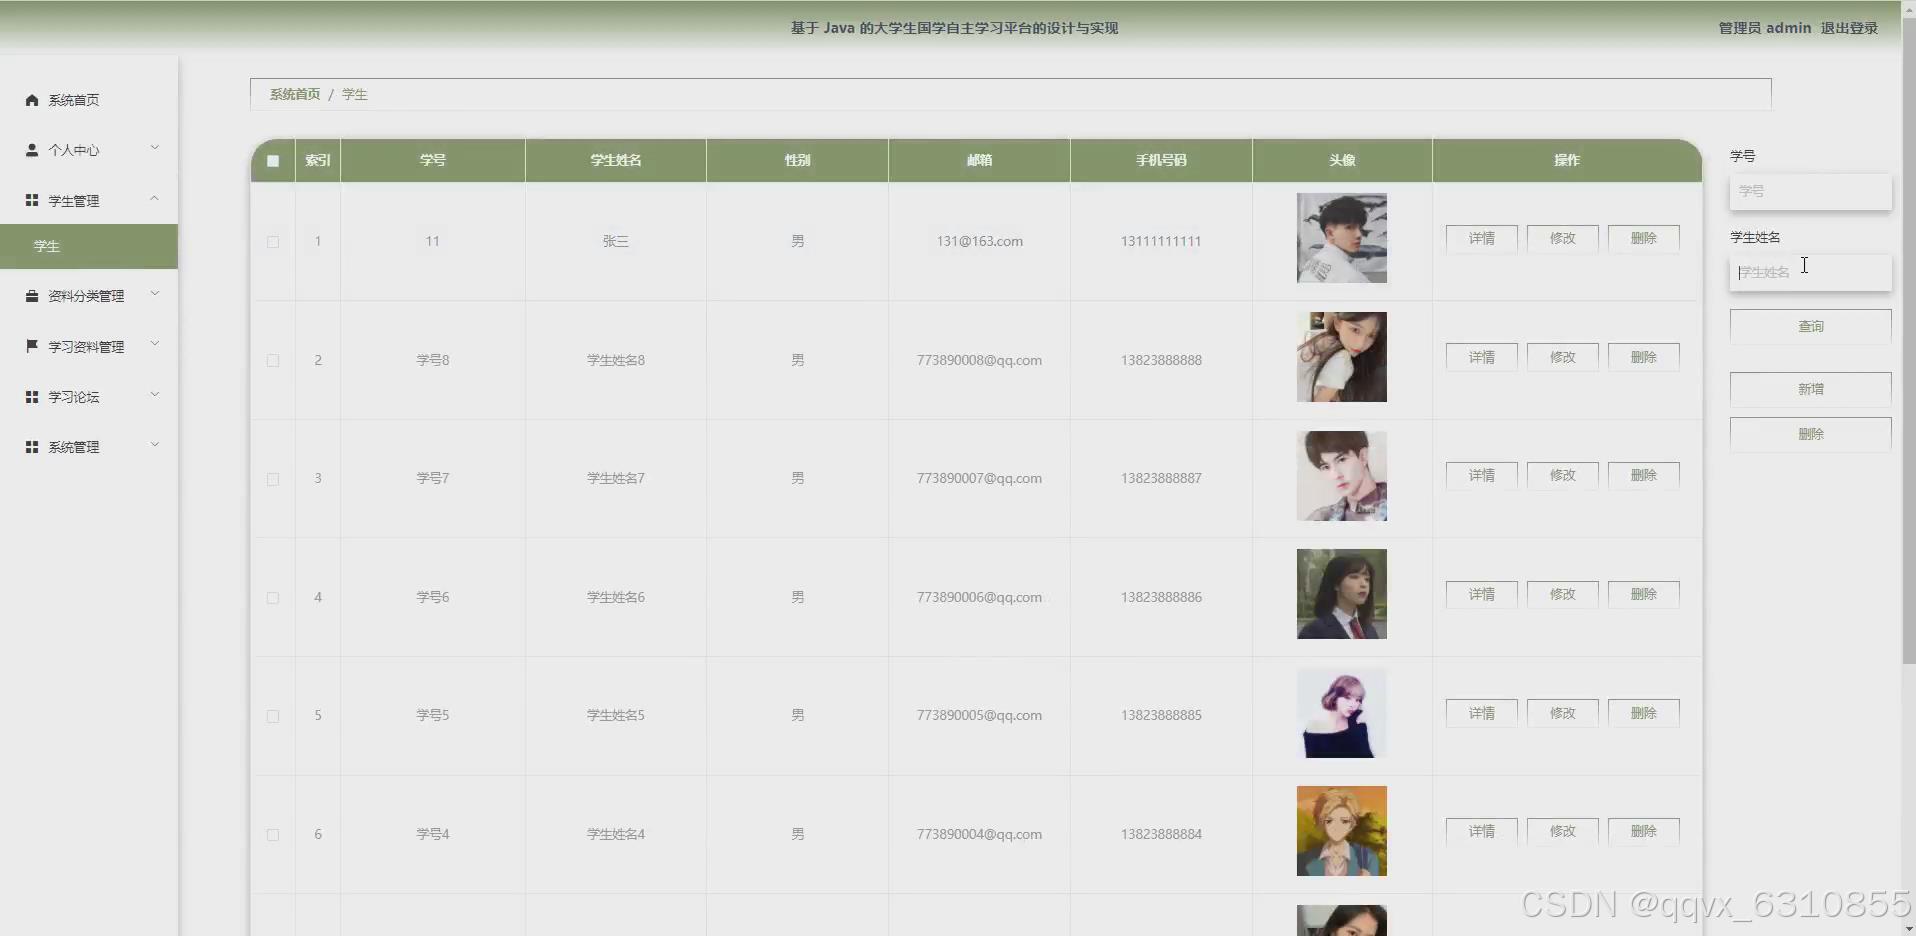Open avatar thumbnail of 学生姓名8
The image size is (1916, 936).
tap(1341, 357)
